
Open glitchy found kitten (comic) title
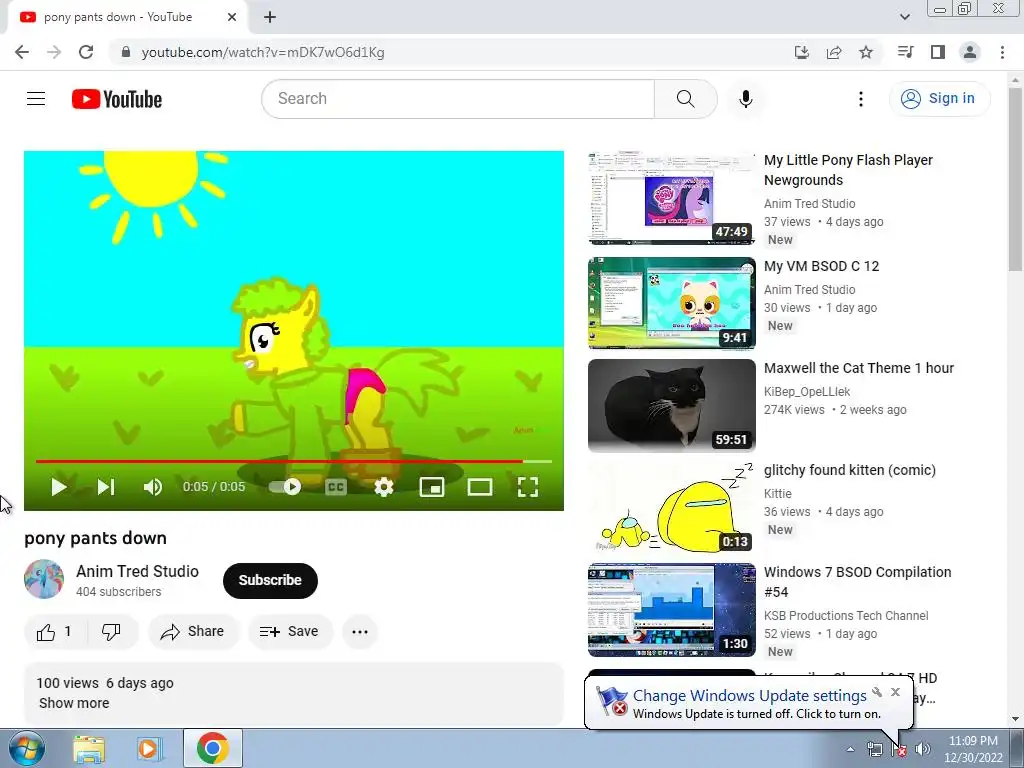click(x=850, y=470)
